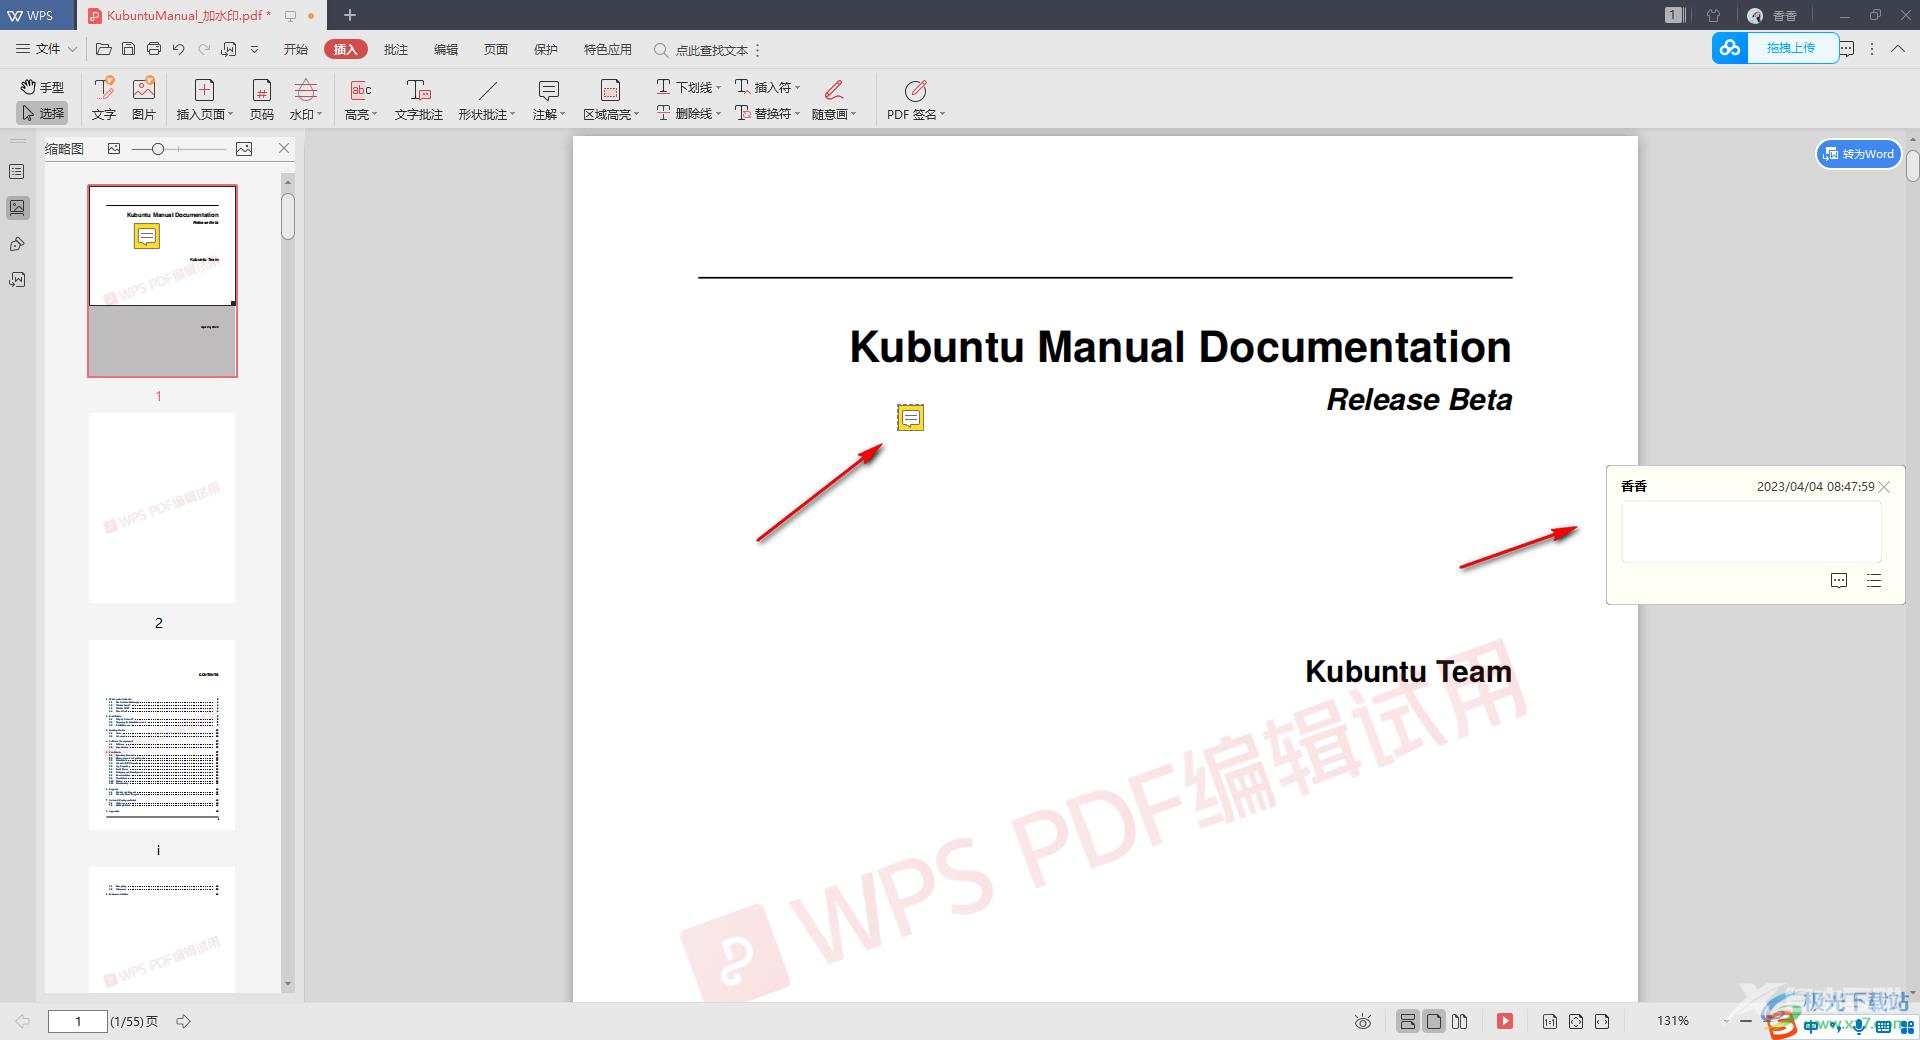Click inside the note text area
Screen dimensions: 1920x1040
click(1751, 532)
